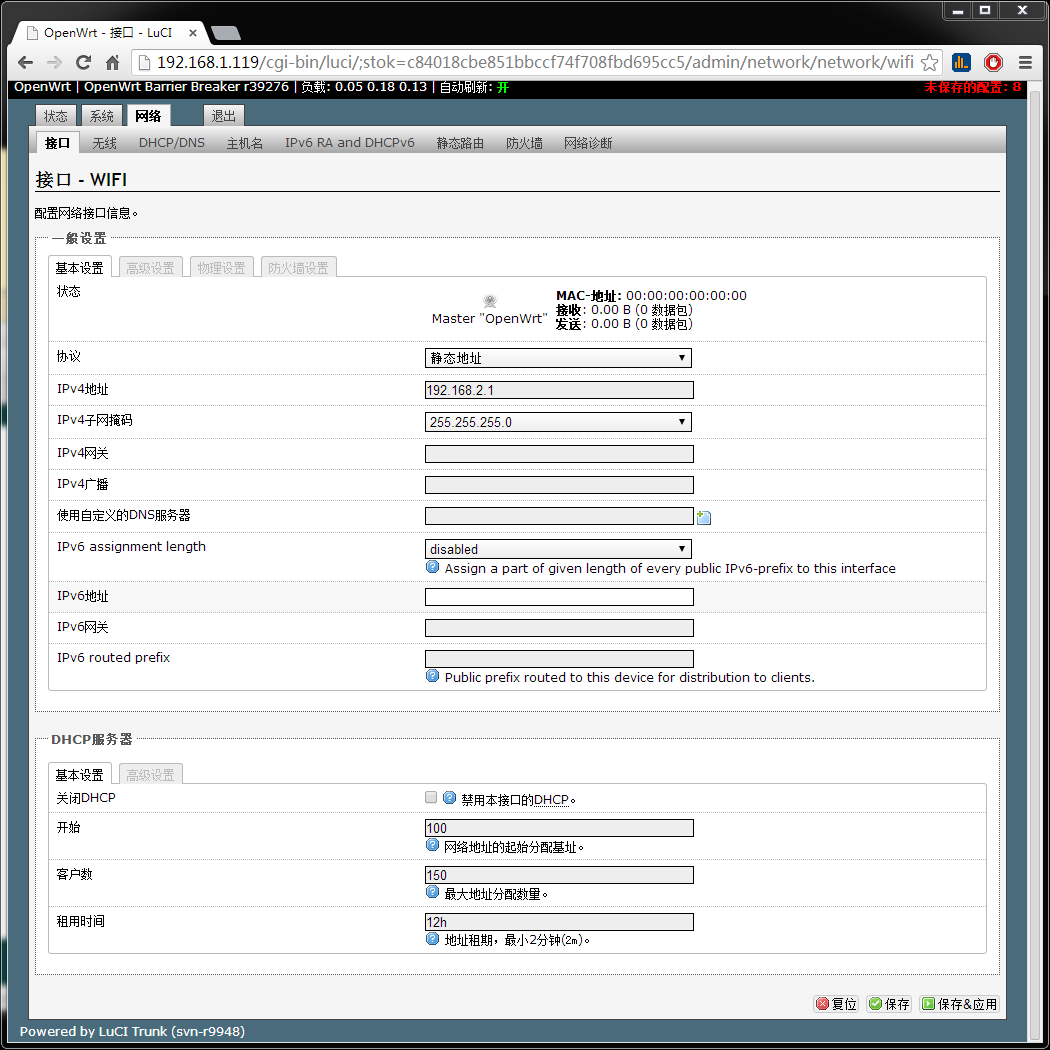Click the OpenWrt header link
Viewport: 1050px width, 1050px height.
click(x=42, y=86)
